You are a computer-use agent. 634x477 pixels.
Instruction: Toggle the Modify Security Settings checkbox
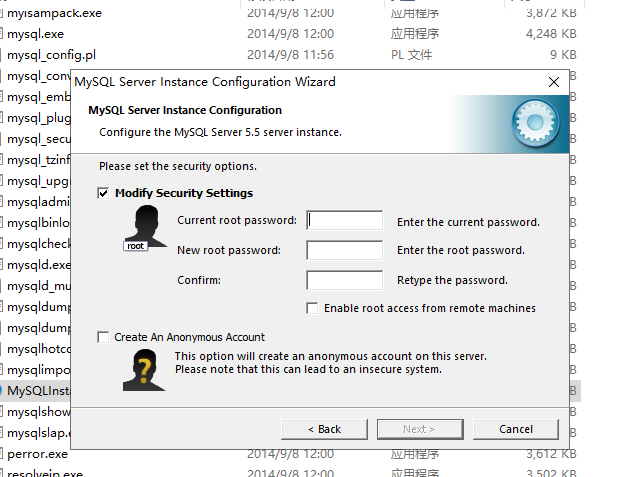[x=103, y=193]
